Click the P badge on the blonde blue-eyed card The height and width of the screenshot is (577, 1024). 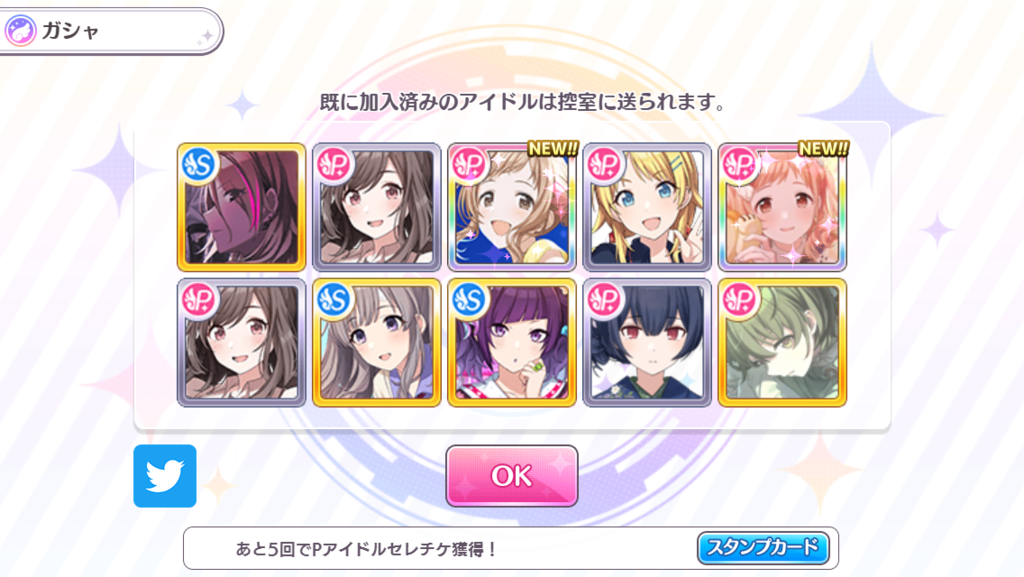tap(605, 165)
